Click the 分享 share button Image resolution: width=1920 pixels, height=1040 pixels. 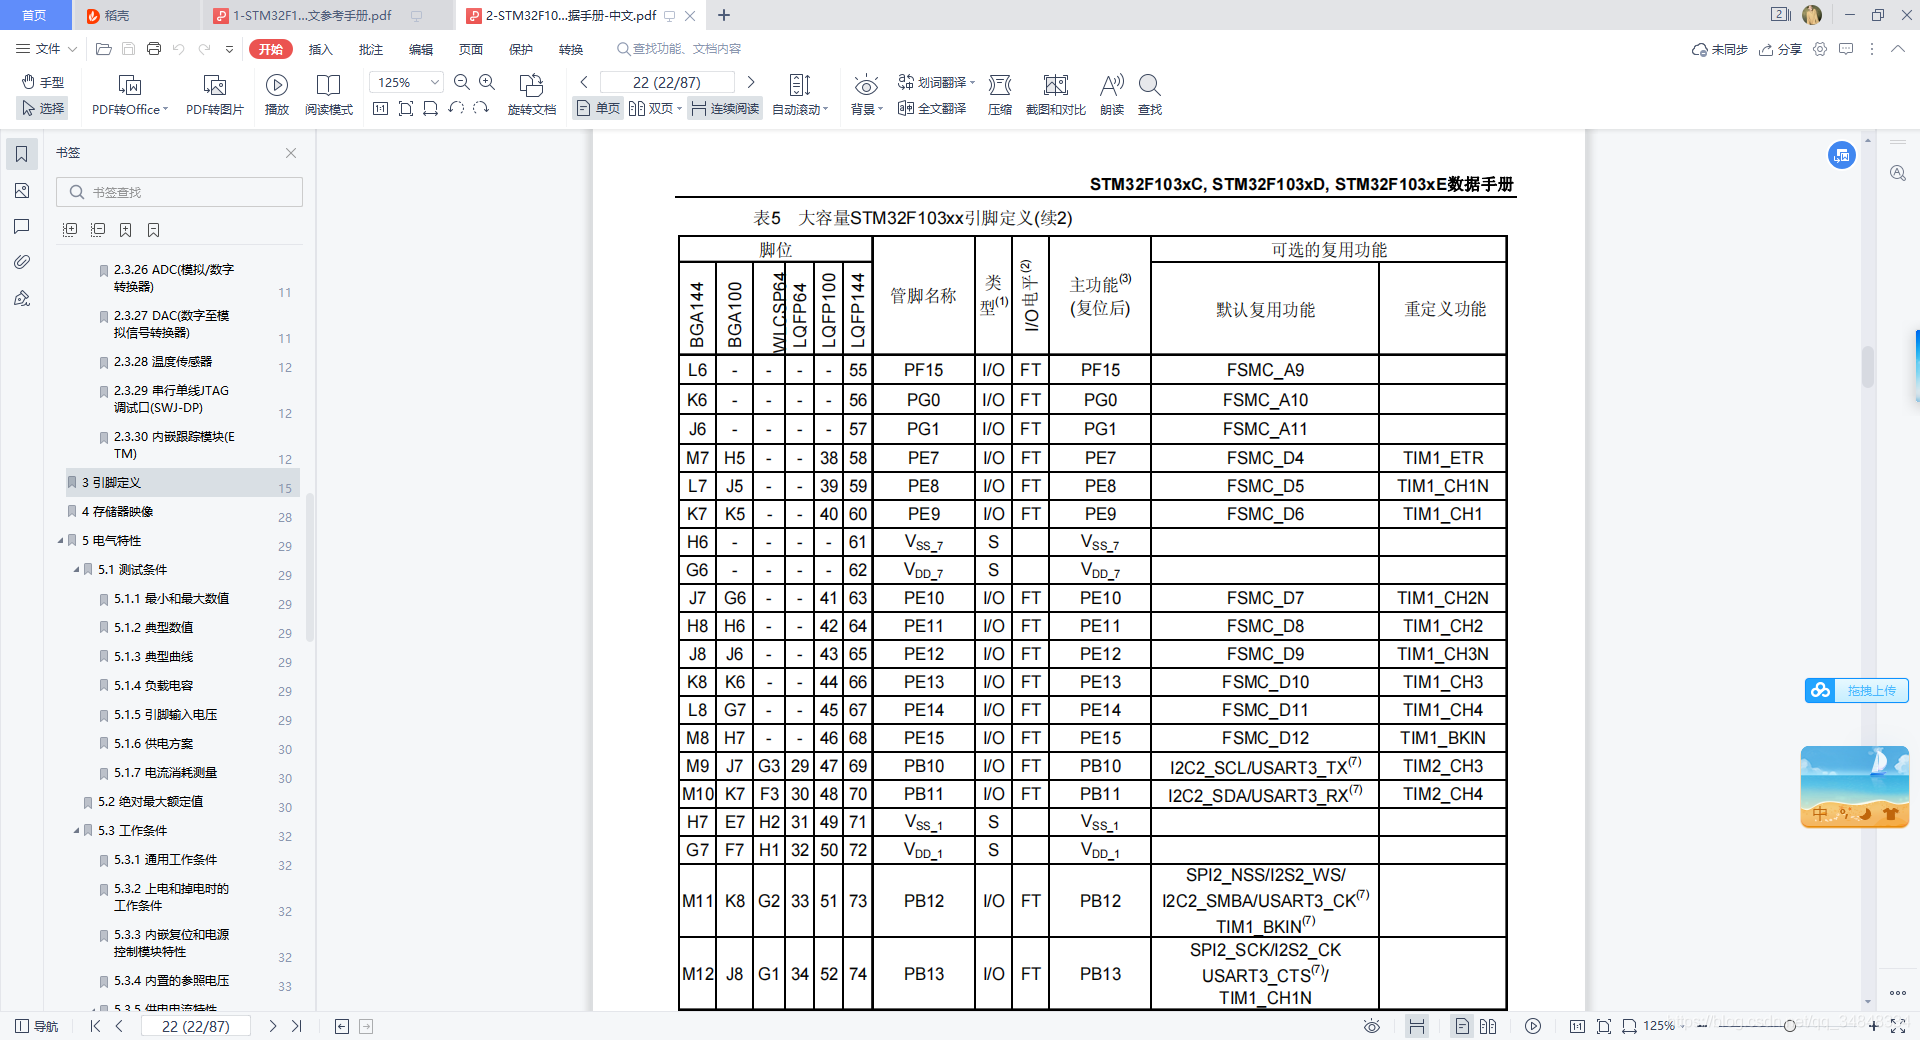tap(1780, 49)
